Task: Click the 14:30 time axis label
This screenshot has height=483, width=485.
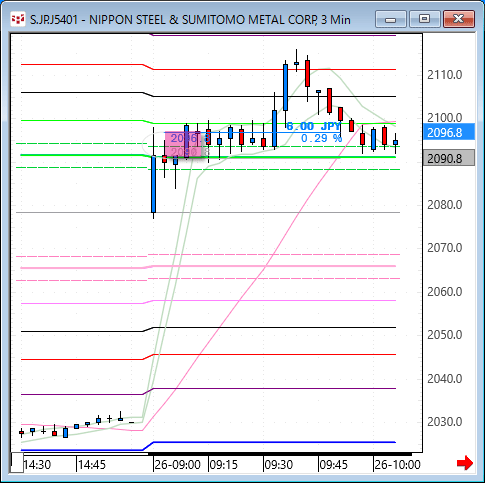Action: 37,465
